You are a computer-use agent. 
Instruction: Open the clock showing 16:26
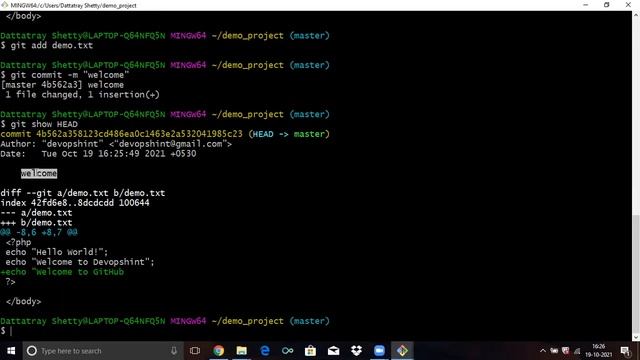pos(599,351)
